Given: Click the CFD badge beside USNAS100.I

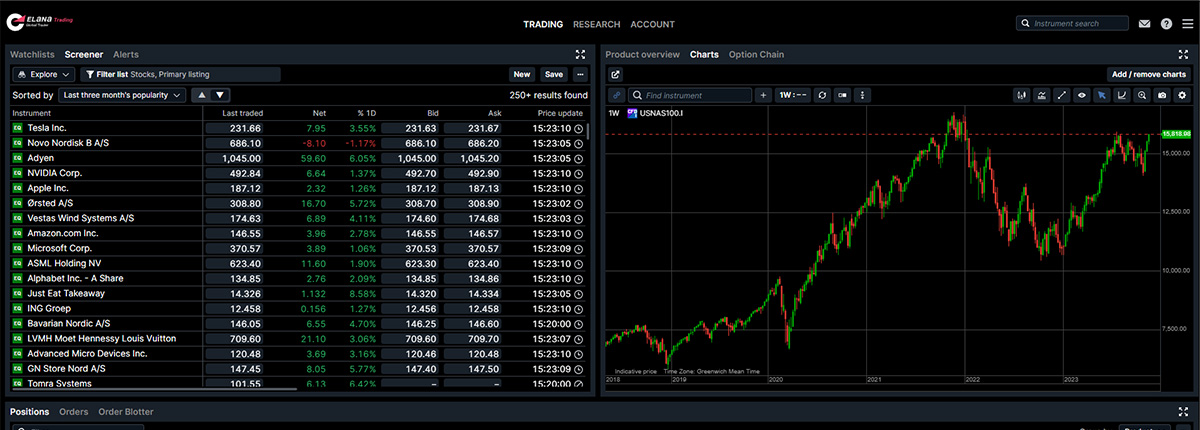Looking at the screenshot, I should pyautogui.click(x=632, y=113).
